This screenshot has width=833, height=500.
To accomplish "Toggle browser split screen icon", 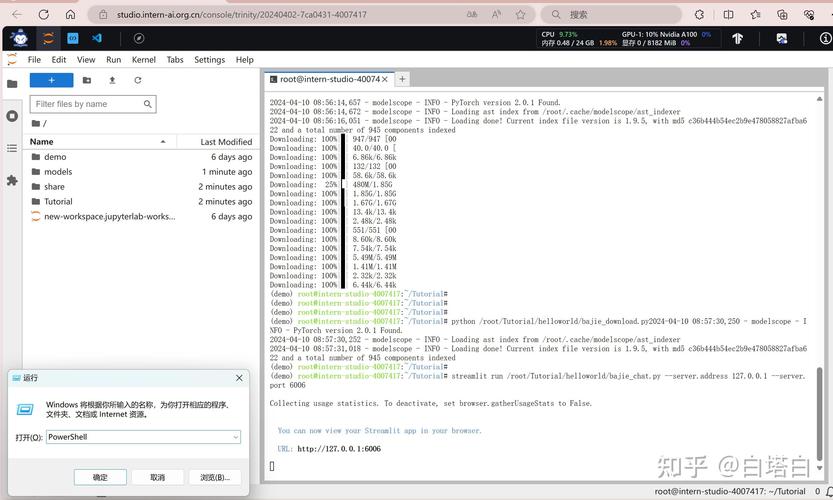I will tap(728, 14).
